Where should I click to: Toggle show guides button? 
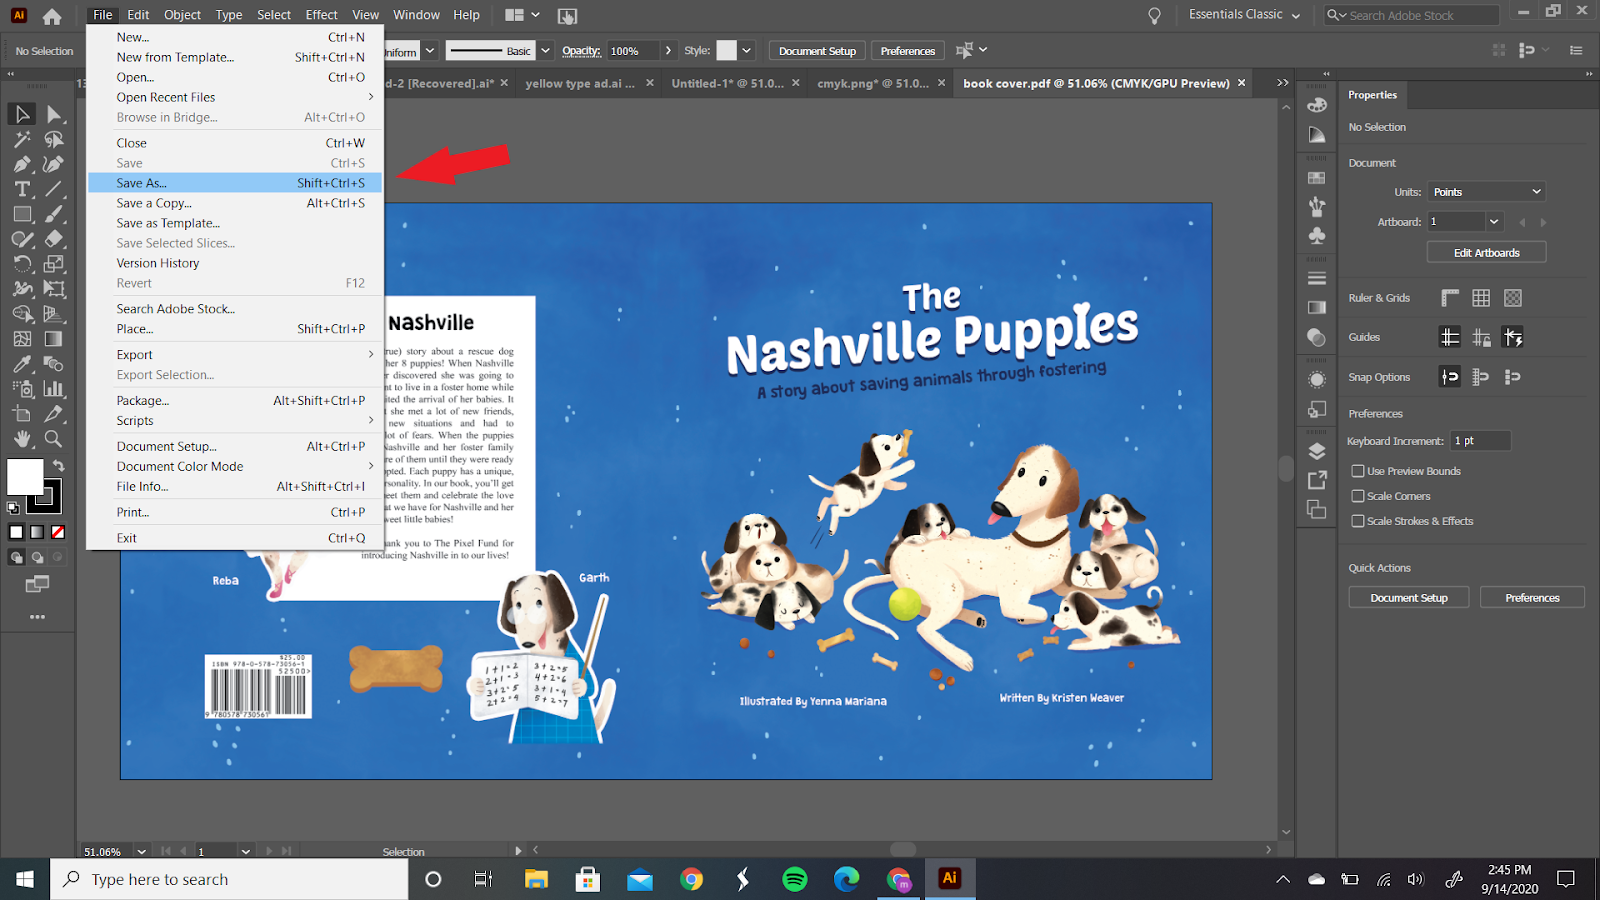[1450, 337]
